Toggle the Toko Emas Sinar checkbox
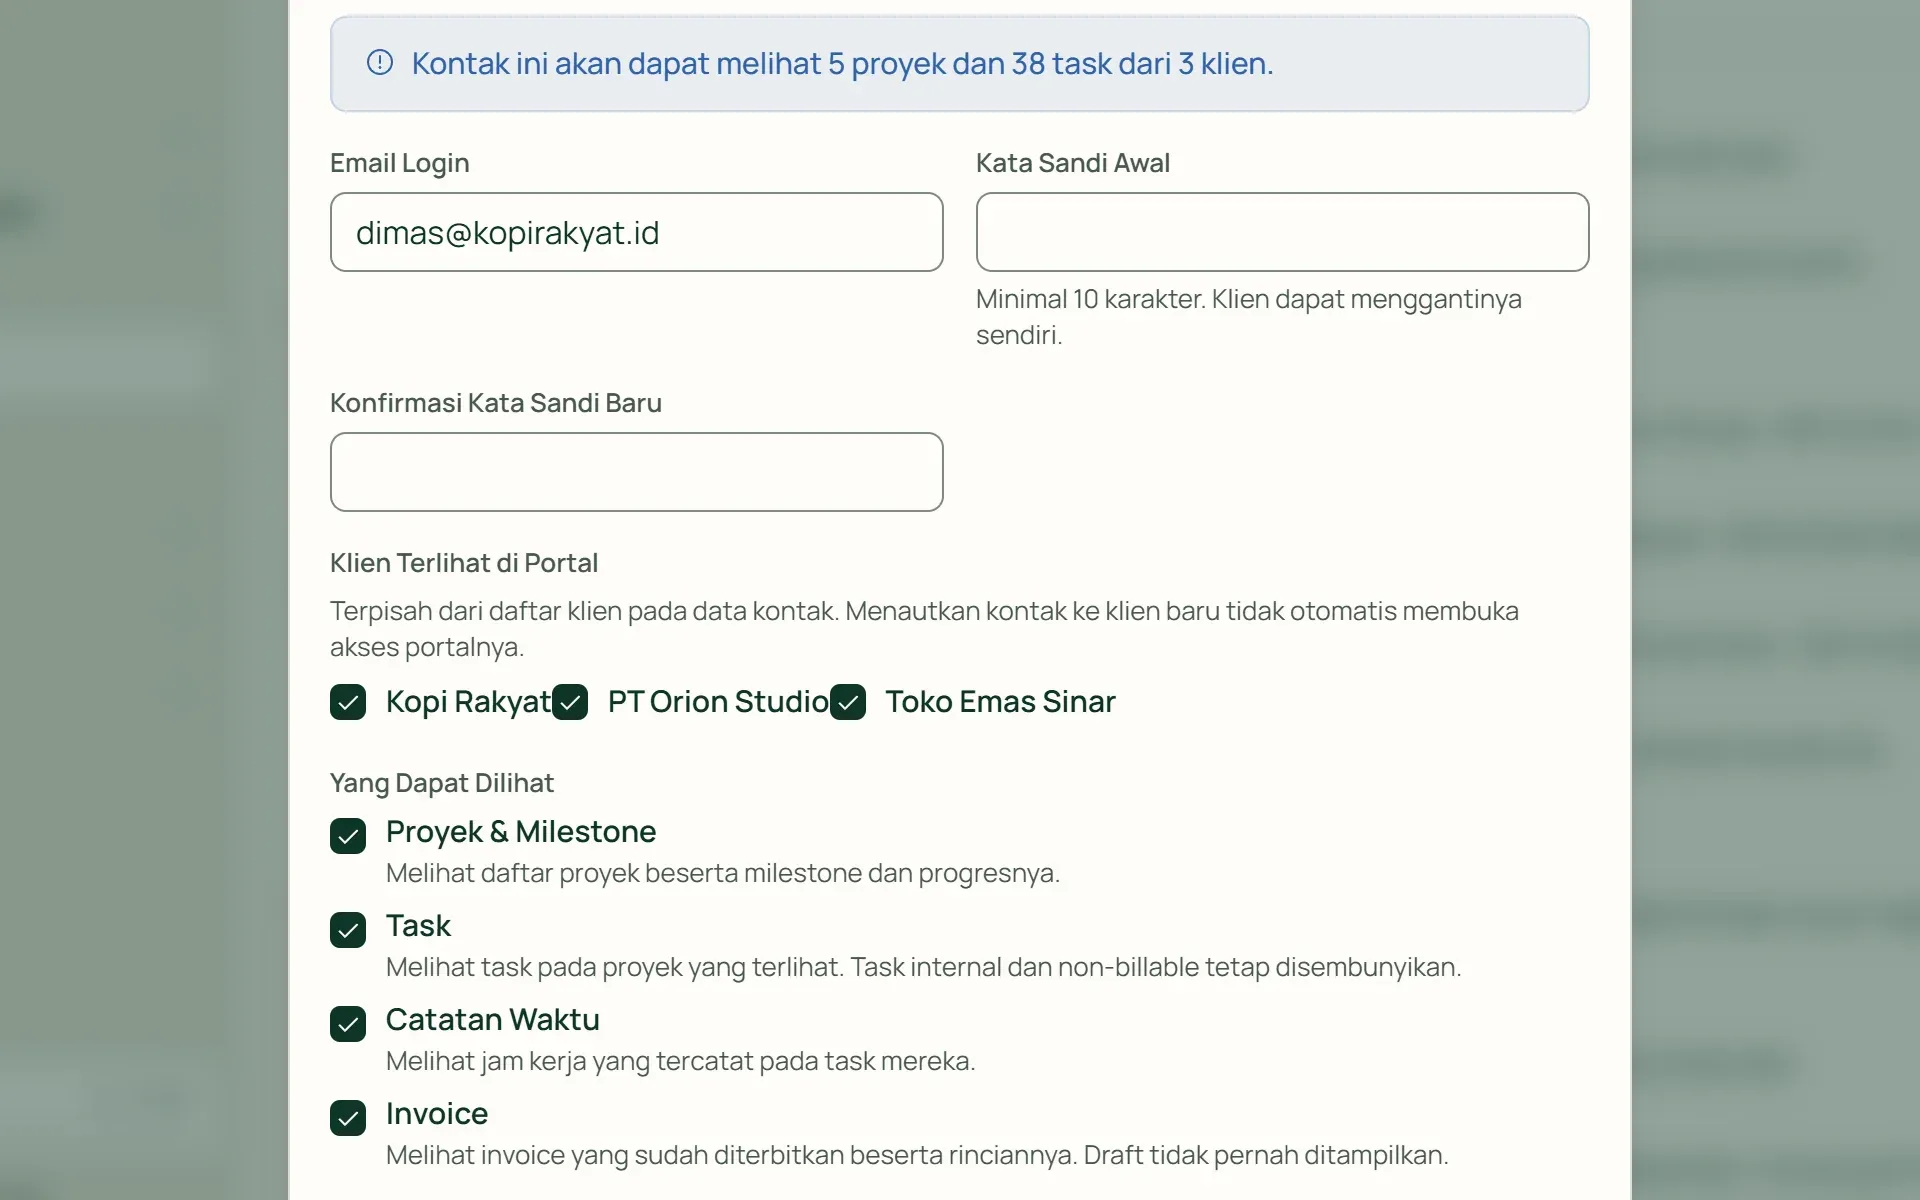The image size is (1920, 1200). tap(848, 702)
